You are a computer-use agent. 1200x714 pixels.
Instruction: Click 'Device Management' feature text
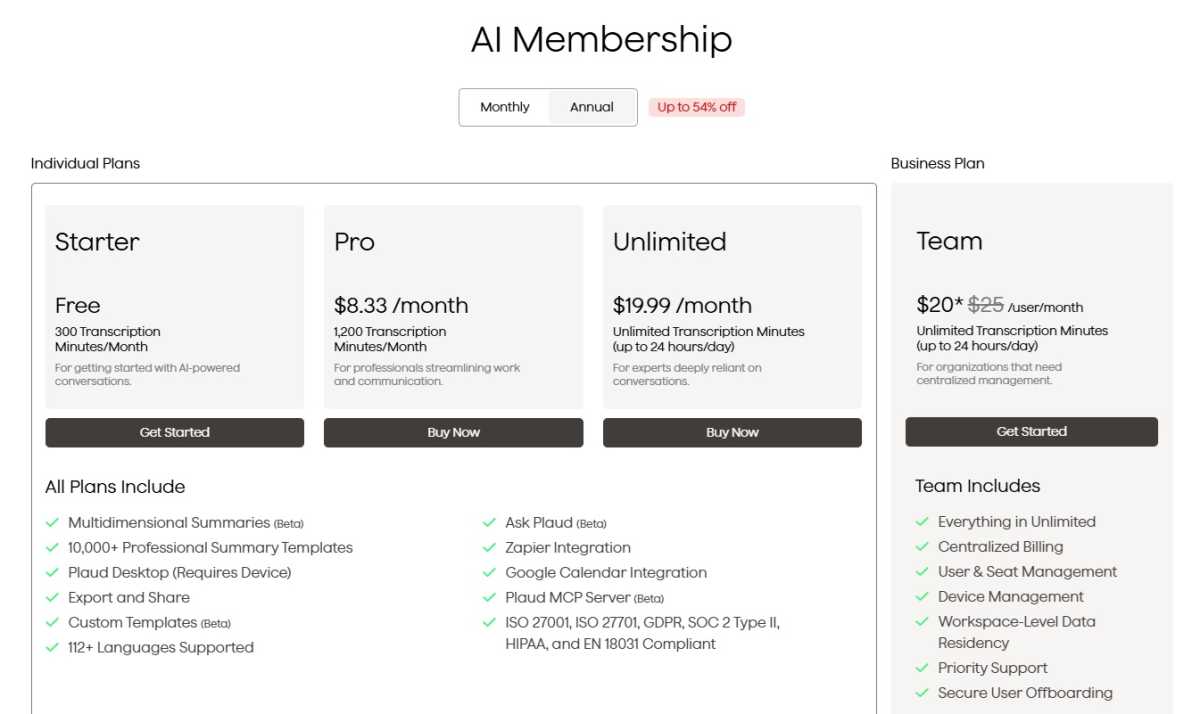pos(1011,596)
